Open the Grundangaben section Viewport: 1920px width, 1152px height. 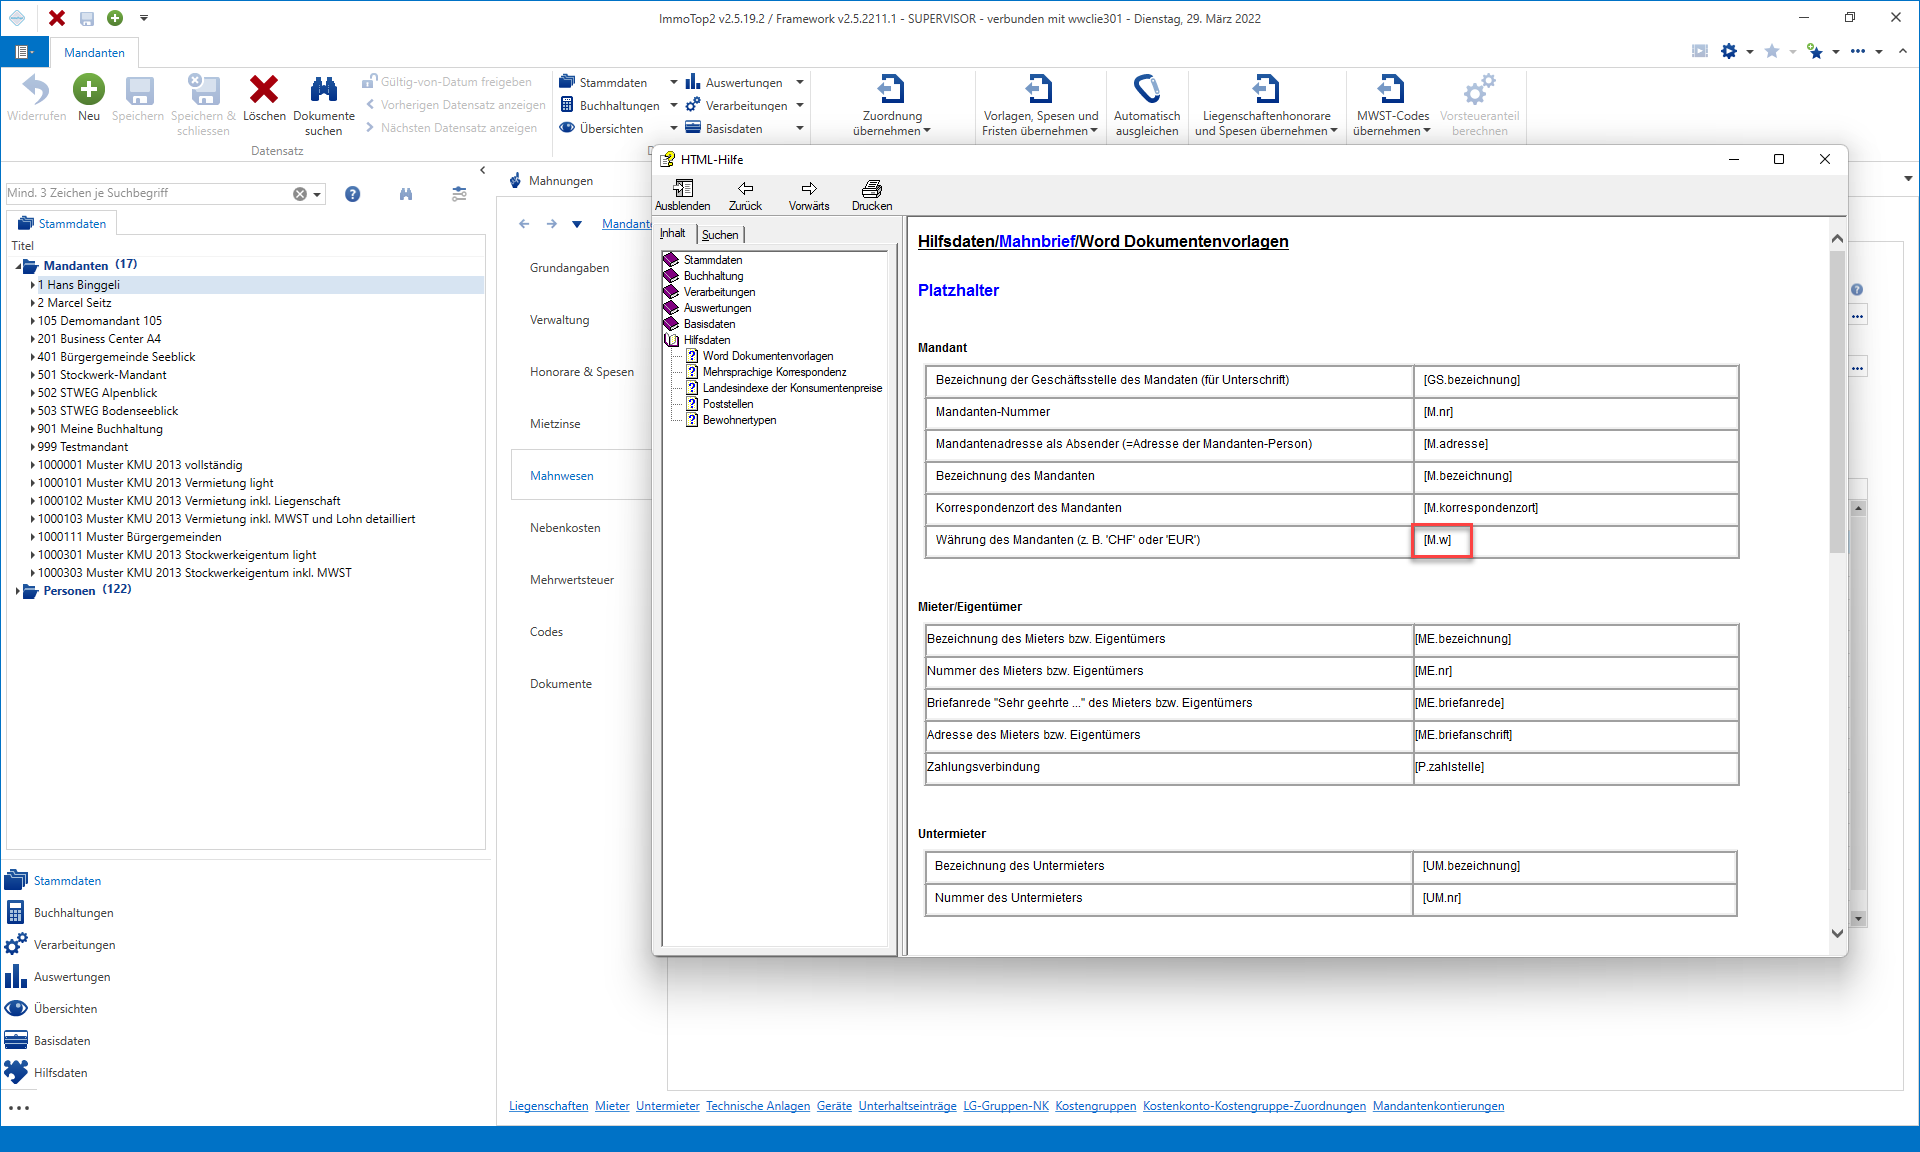(569, 268)
